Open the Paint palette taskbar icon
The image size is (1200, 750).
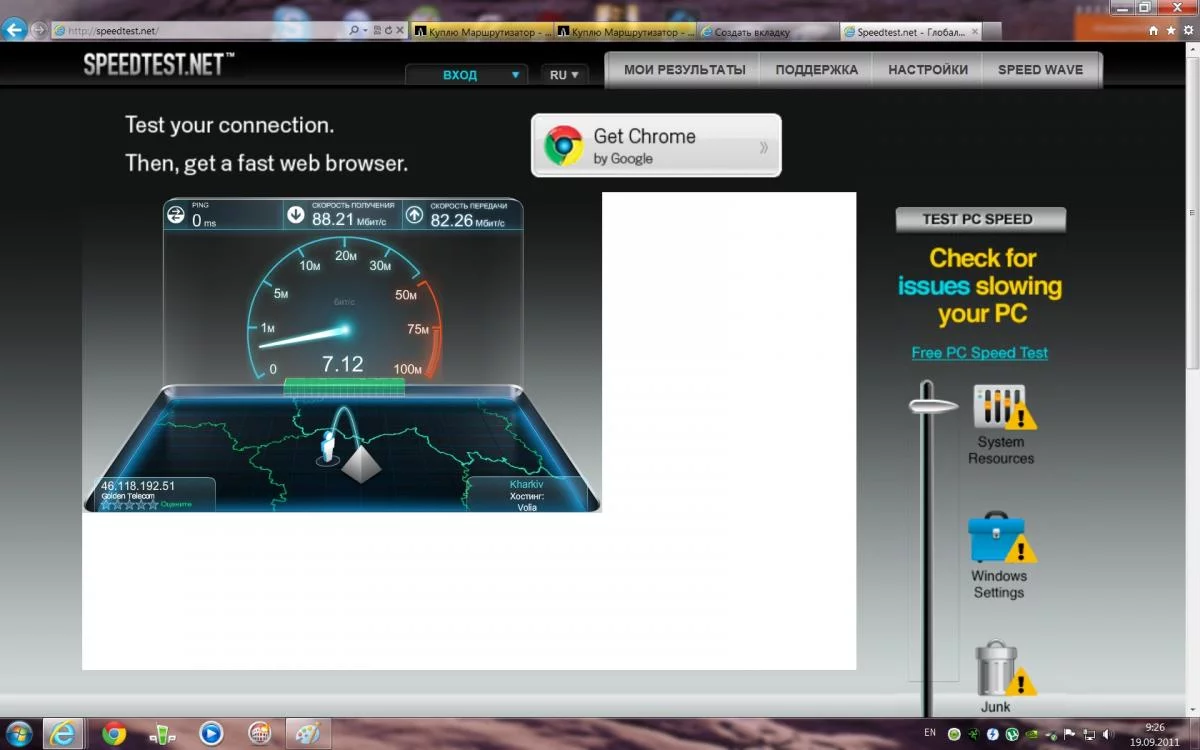pyautogui.click(x=308, y=733)
